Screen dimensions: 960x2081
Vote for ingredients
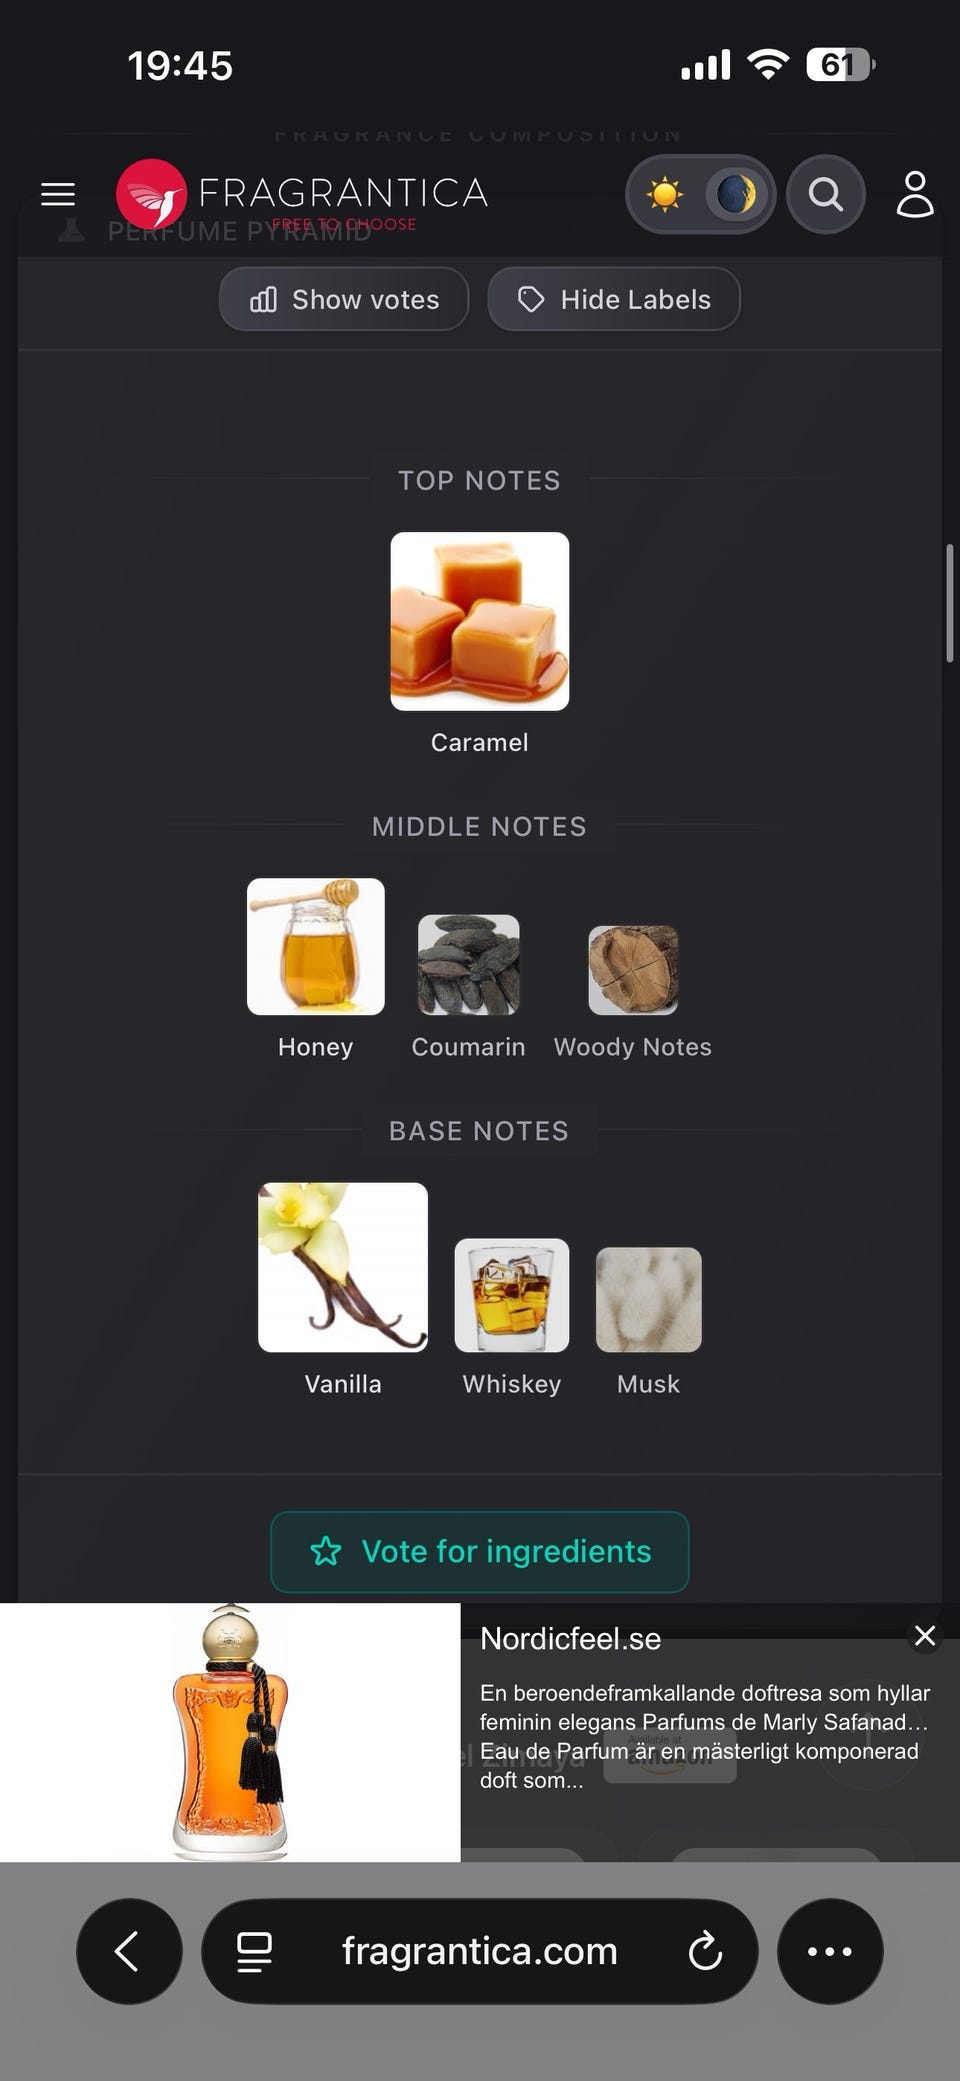pos(480,1552)
